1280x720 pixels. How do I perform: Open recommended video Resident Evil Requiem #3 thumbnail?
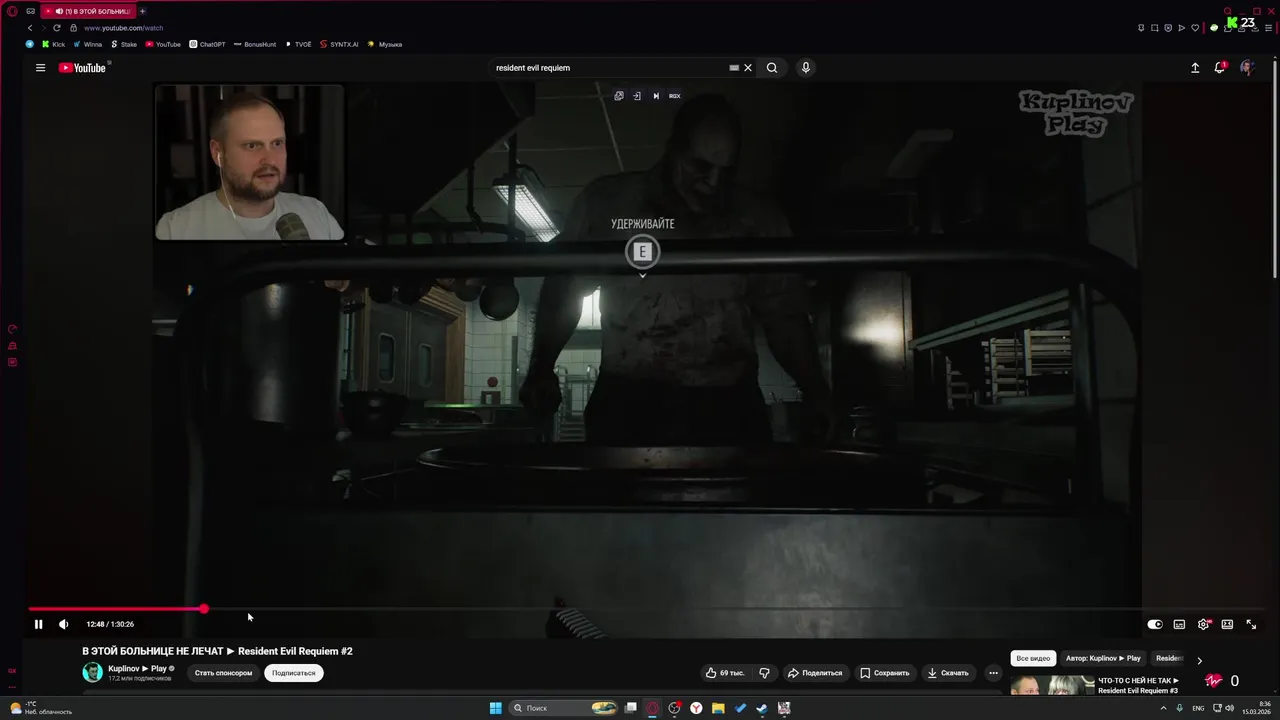click(1052, 686)
